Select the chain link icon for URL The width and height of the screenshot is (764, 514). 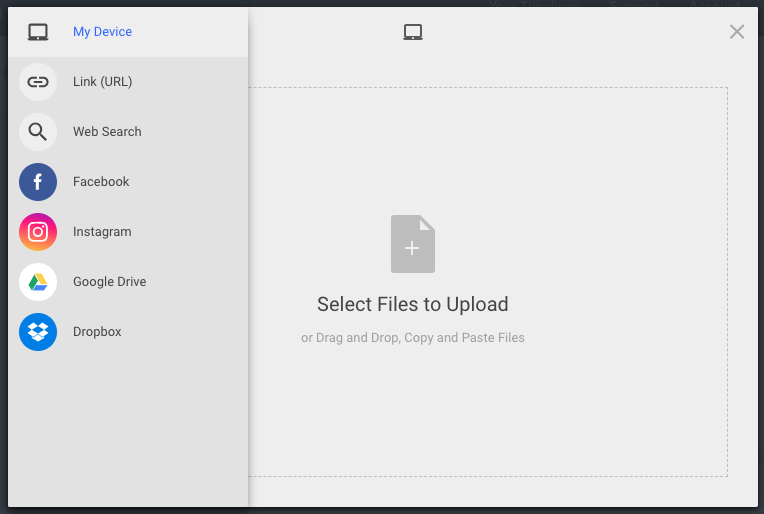point(38,82)
